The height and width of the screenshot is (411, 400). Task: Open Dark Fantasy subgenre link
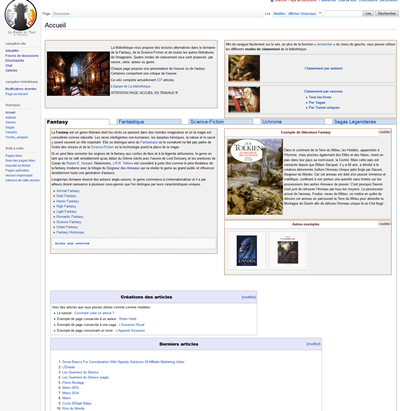pos(66,196)
